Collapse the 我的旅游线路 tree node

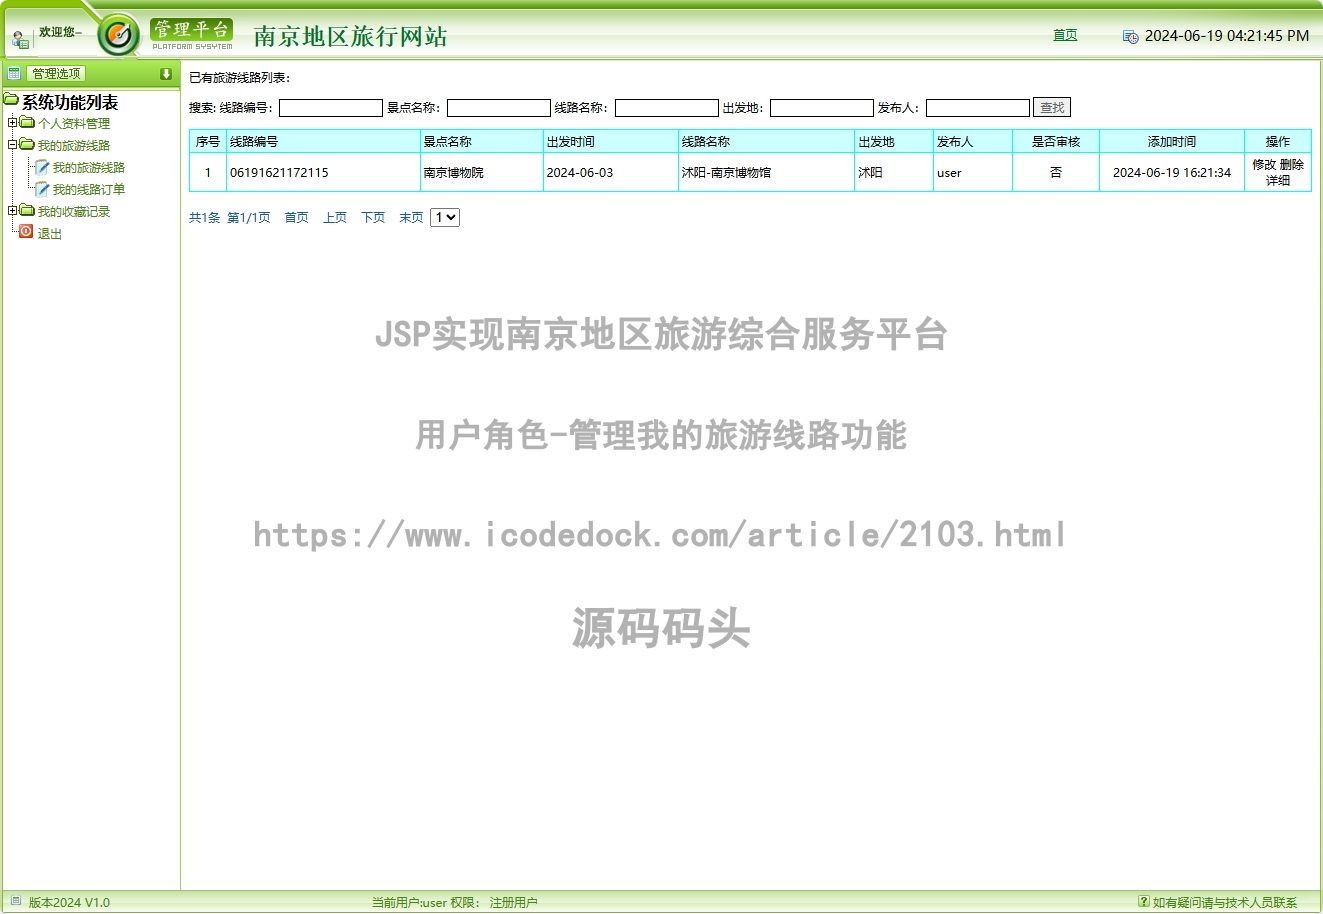[x=13, y=145]
